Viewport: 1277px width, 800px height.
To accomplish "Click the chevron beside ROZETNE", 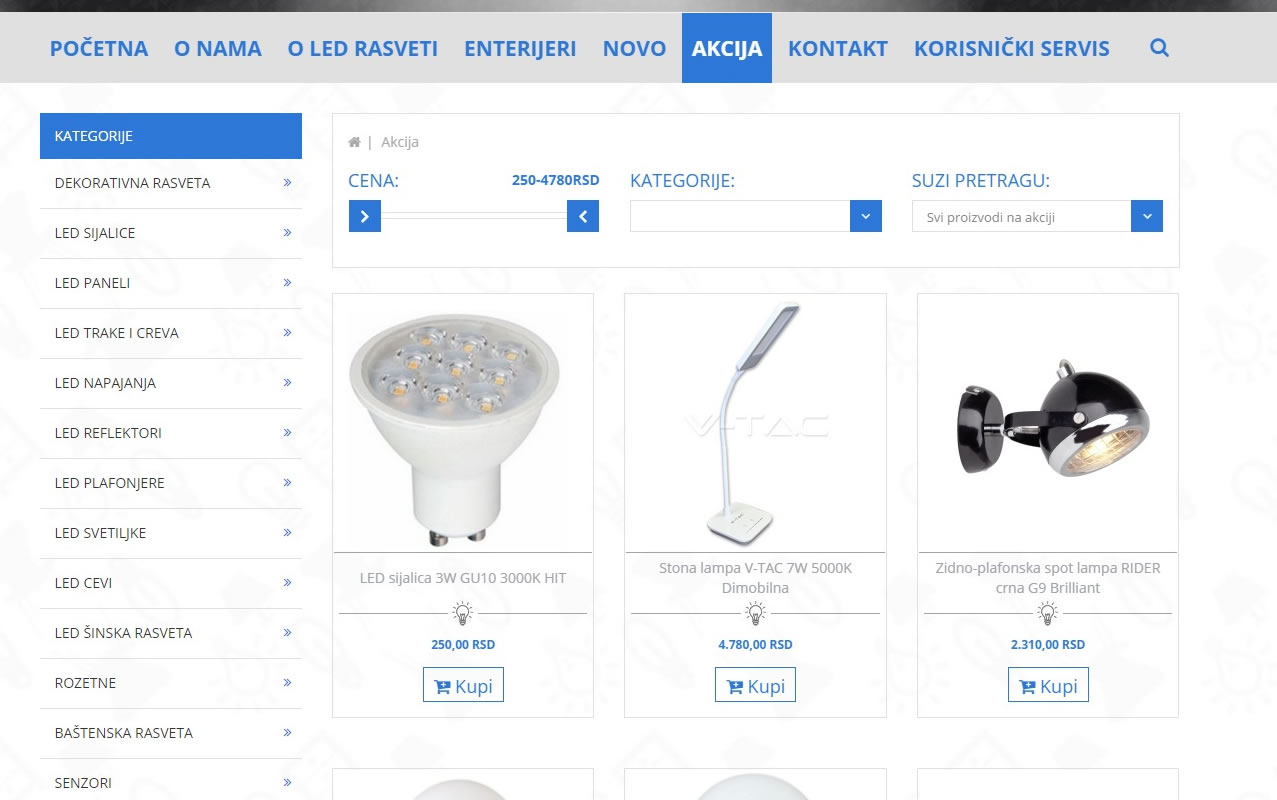I will [287, 683].
